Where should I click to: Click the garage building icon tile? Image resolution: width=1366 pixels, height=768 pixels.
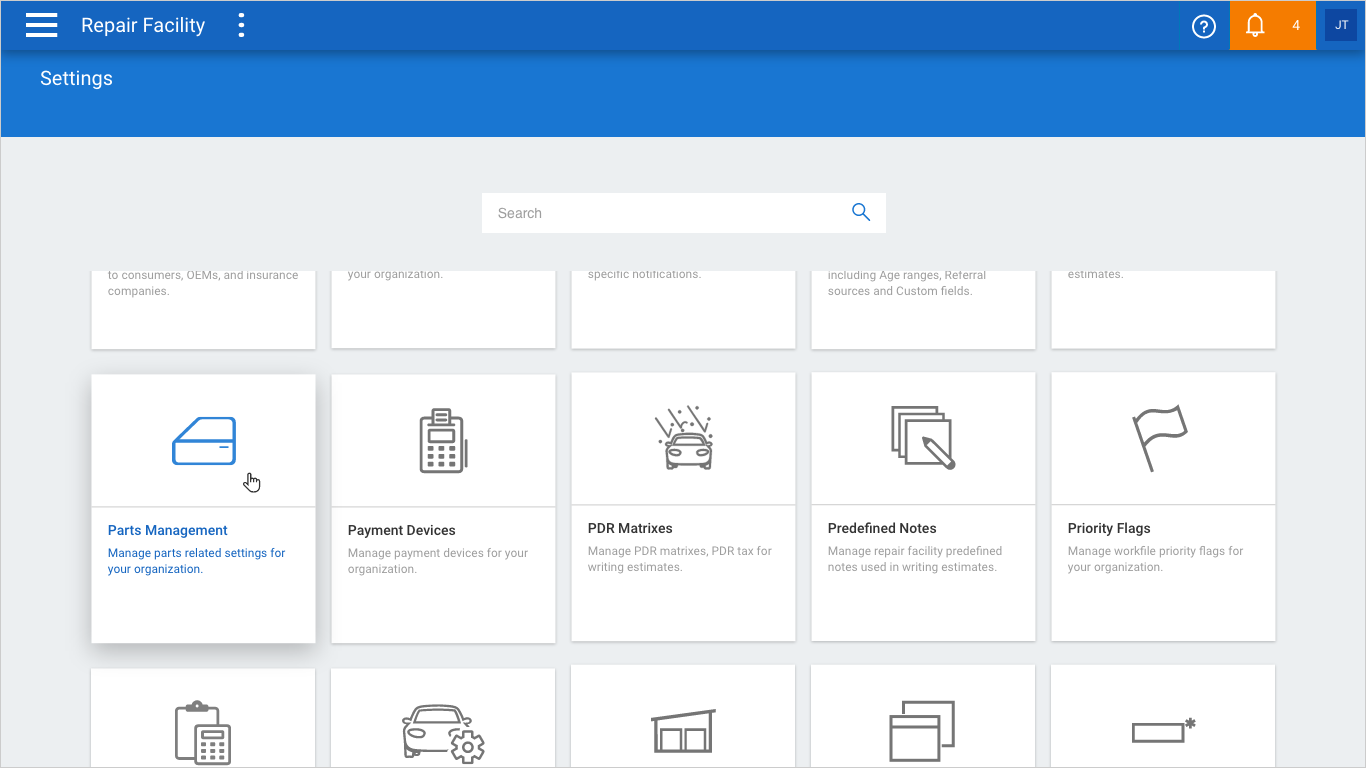click(x=683, y=732)
